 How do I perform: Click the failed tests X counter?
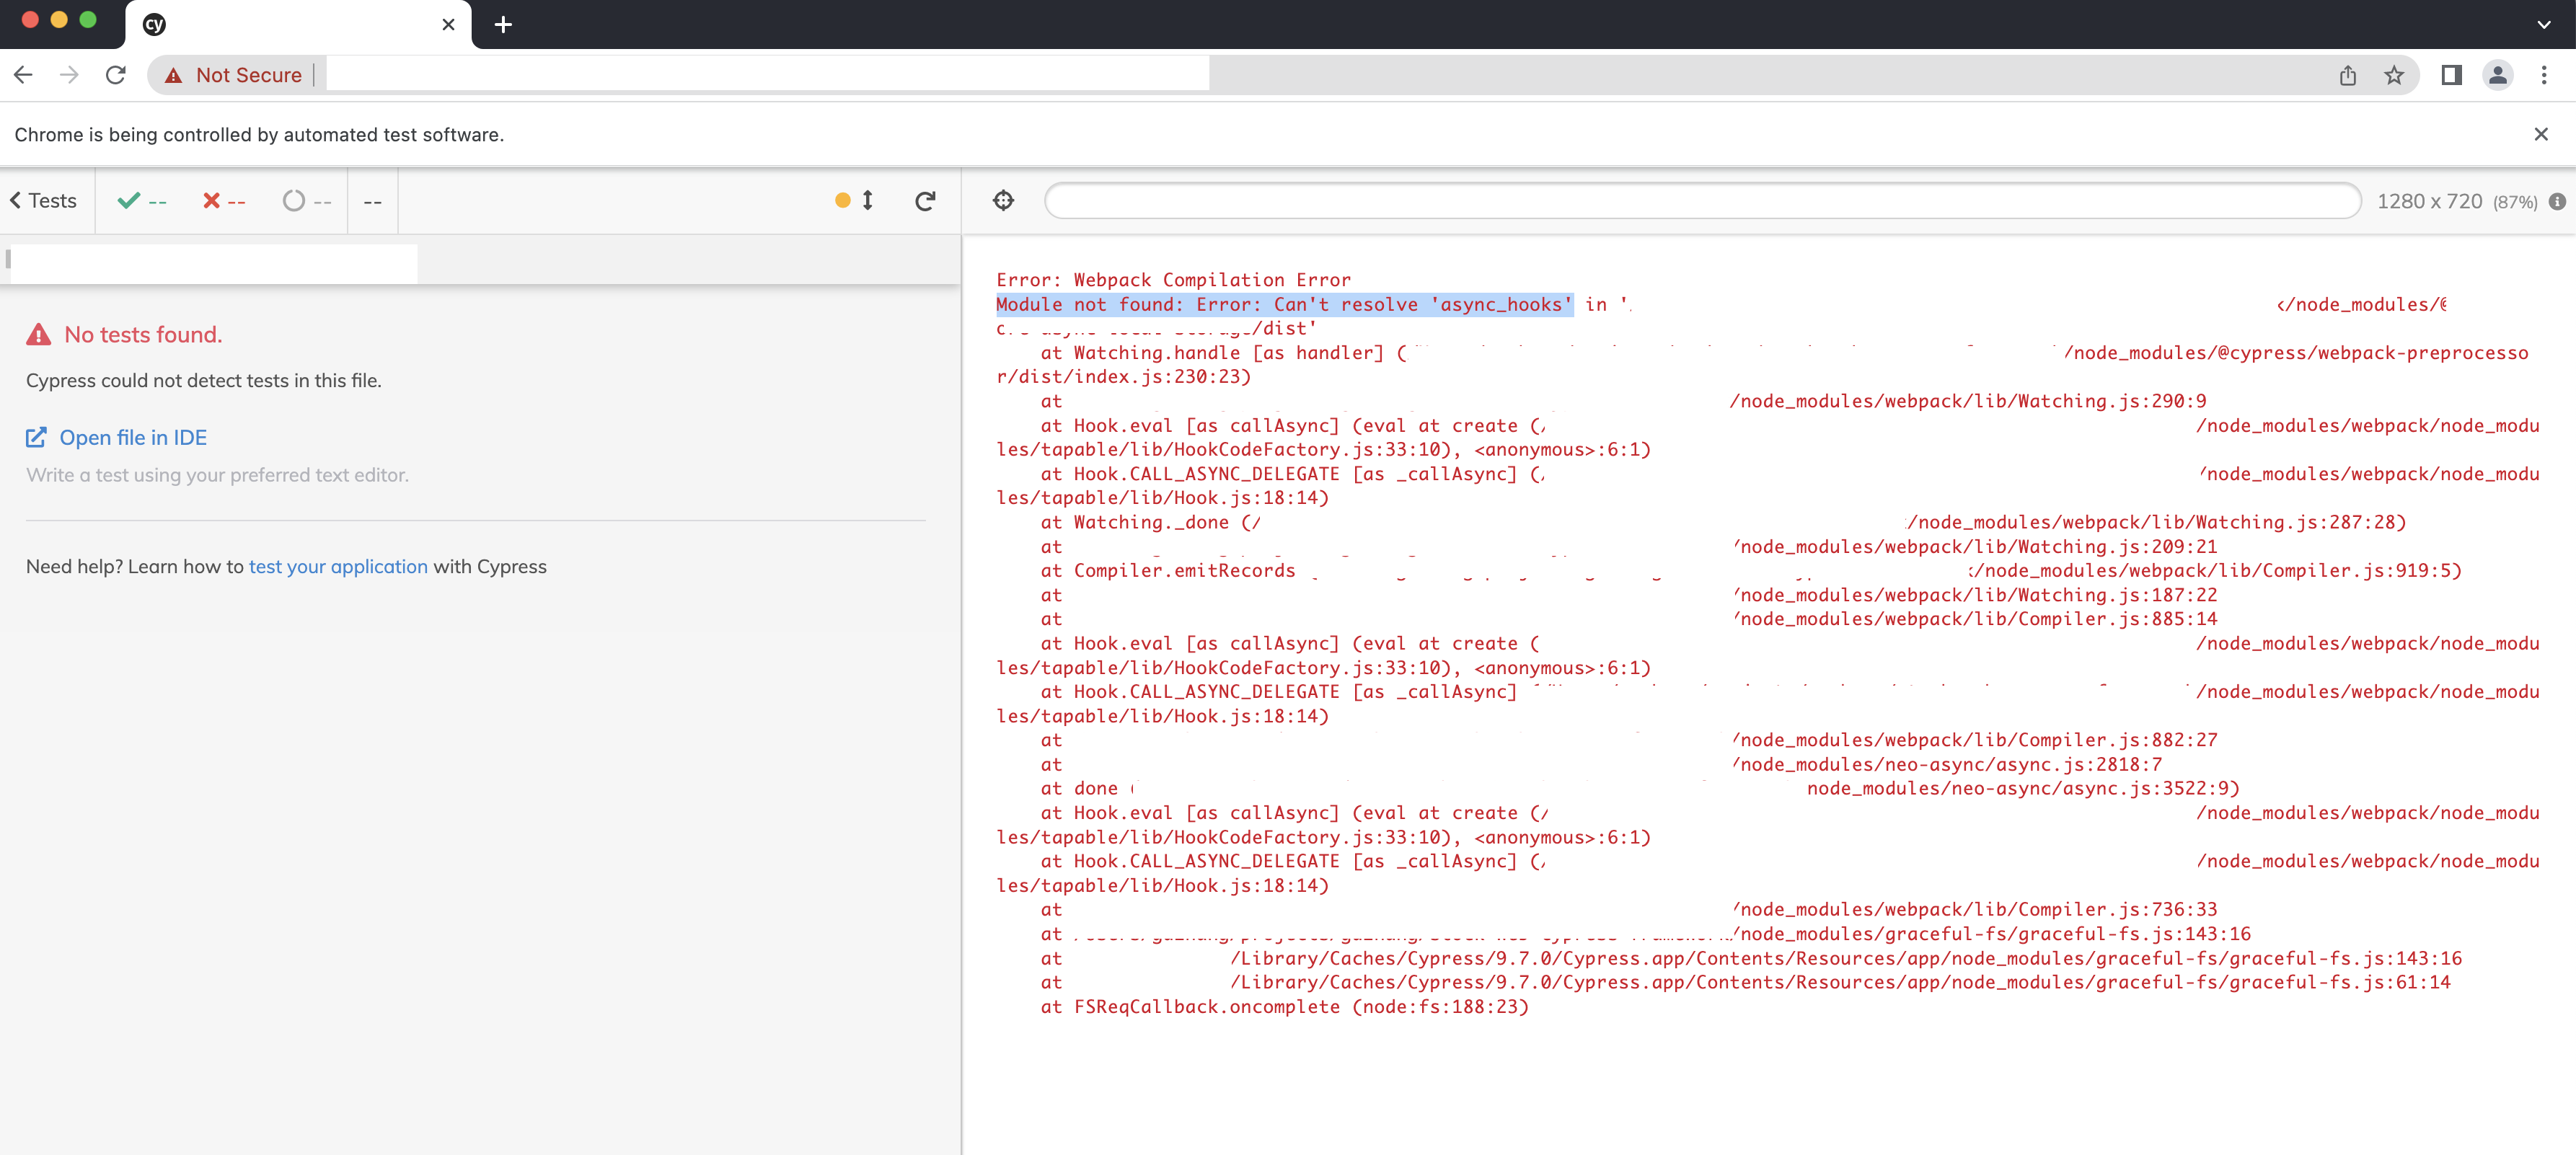click(224, 201)
